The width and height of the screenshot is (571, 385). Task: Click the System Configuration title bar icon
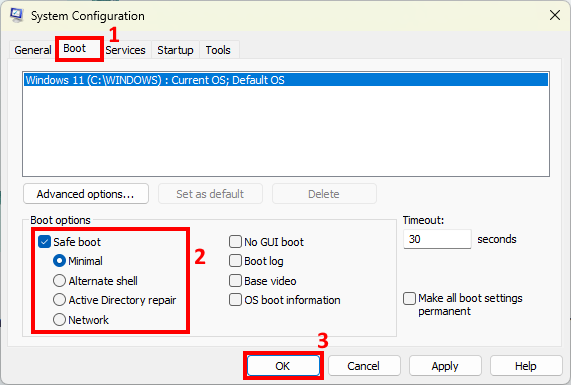pos(16,15)
